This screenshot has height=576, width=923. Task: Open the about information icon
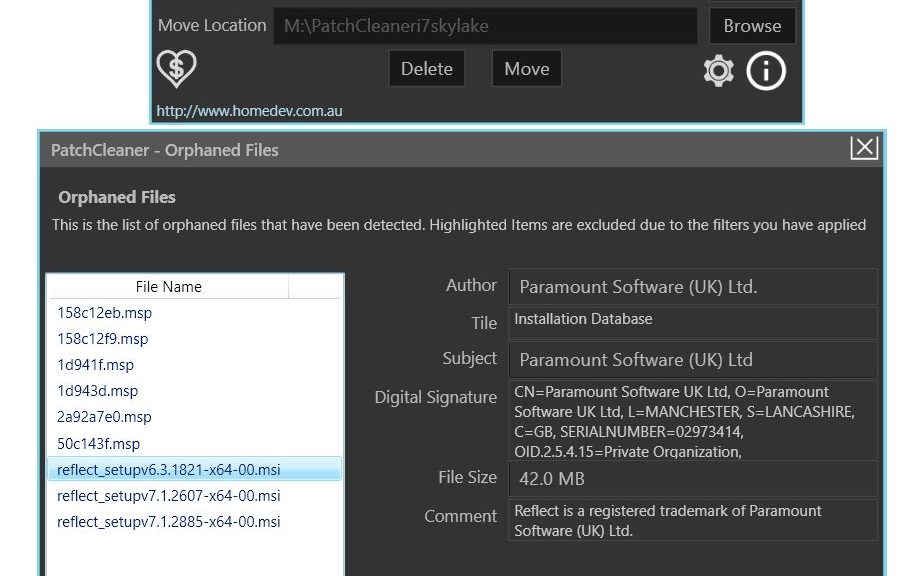click(766, 71)
